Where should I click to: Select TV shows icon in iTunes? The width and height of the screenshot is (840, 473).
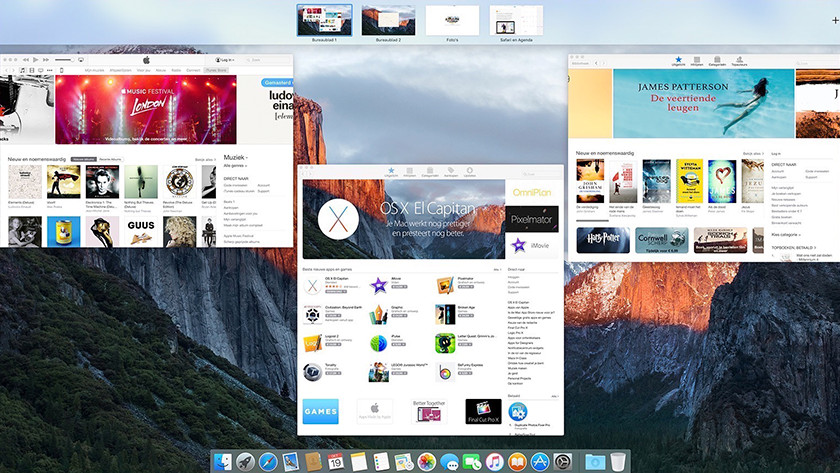coord(40,70)
